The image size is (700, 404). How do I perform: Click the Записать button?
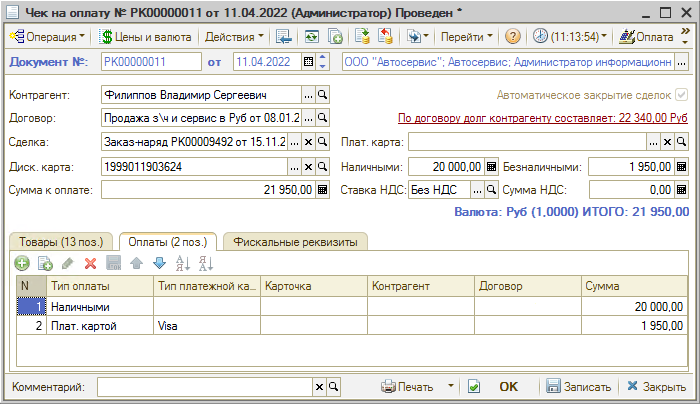(x=578, y=387)
